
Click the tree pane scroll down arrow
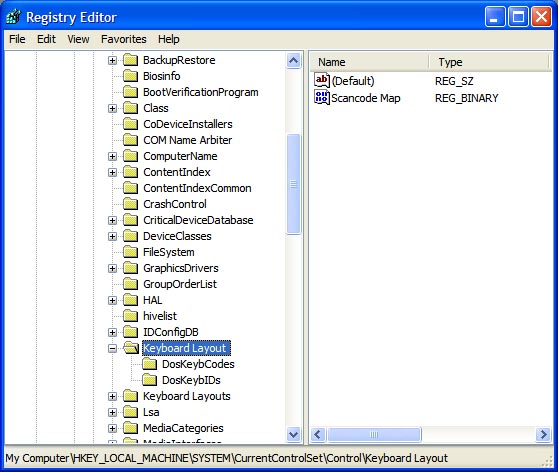click(x=294, y=434)
